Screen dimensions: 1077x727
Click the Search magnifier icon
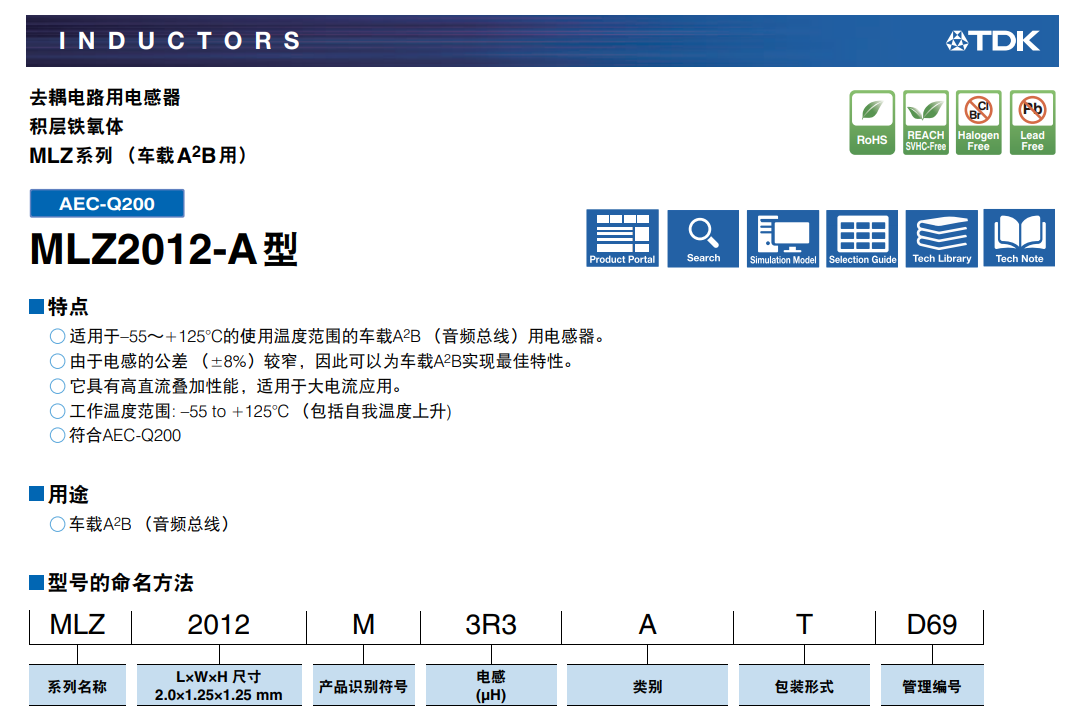coord(703,238)
